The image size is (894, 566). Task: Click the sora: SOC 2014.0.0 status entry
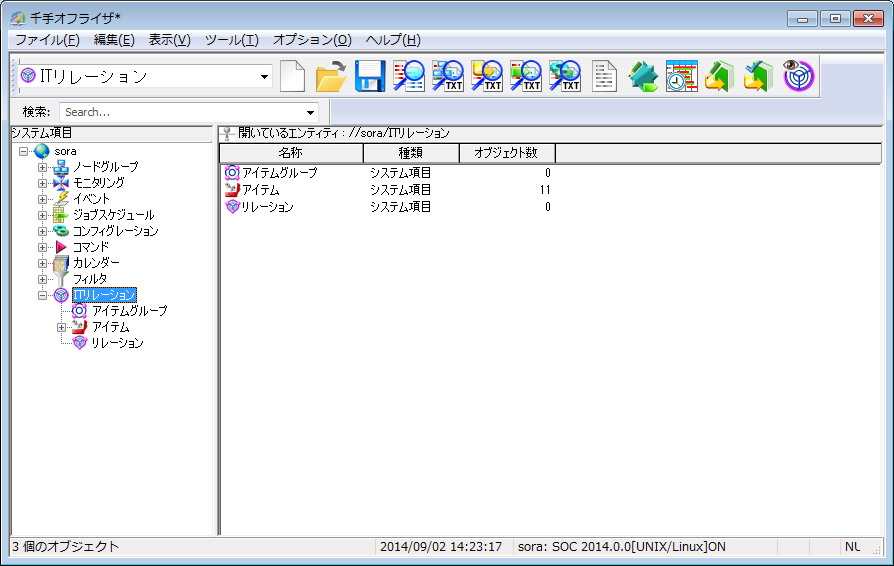tap(621, 547)
